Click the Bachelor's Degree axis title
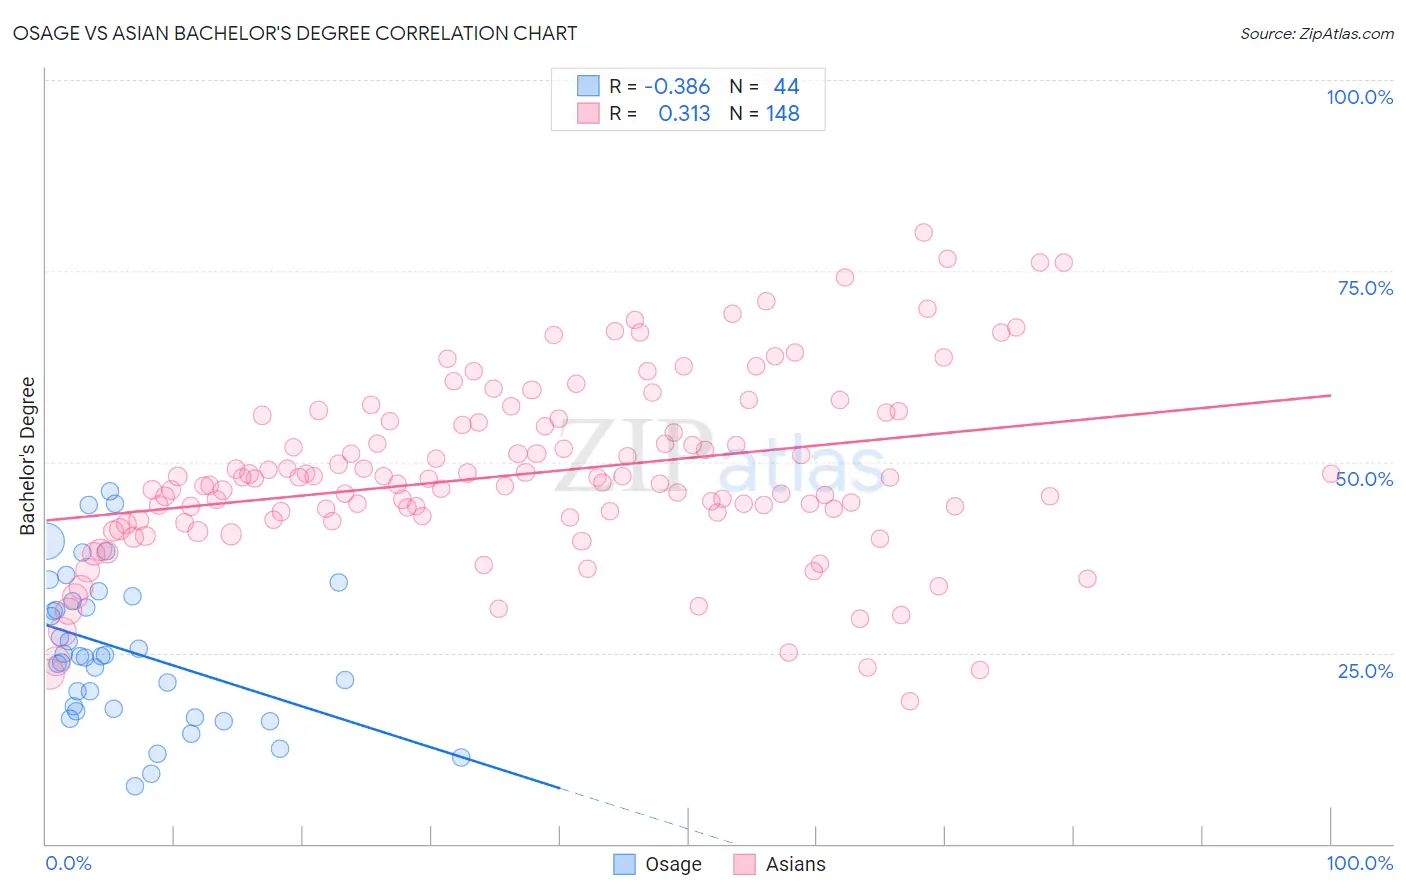 27,456
